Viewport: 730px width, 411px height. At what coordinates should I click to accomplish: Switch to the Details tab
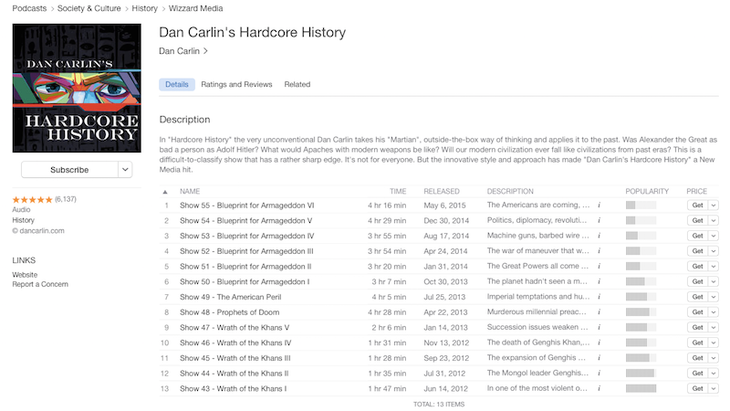[x=177, y=84]
